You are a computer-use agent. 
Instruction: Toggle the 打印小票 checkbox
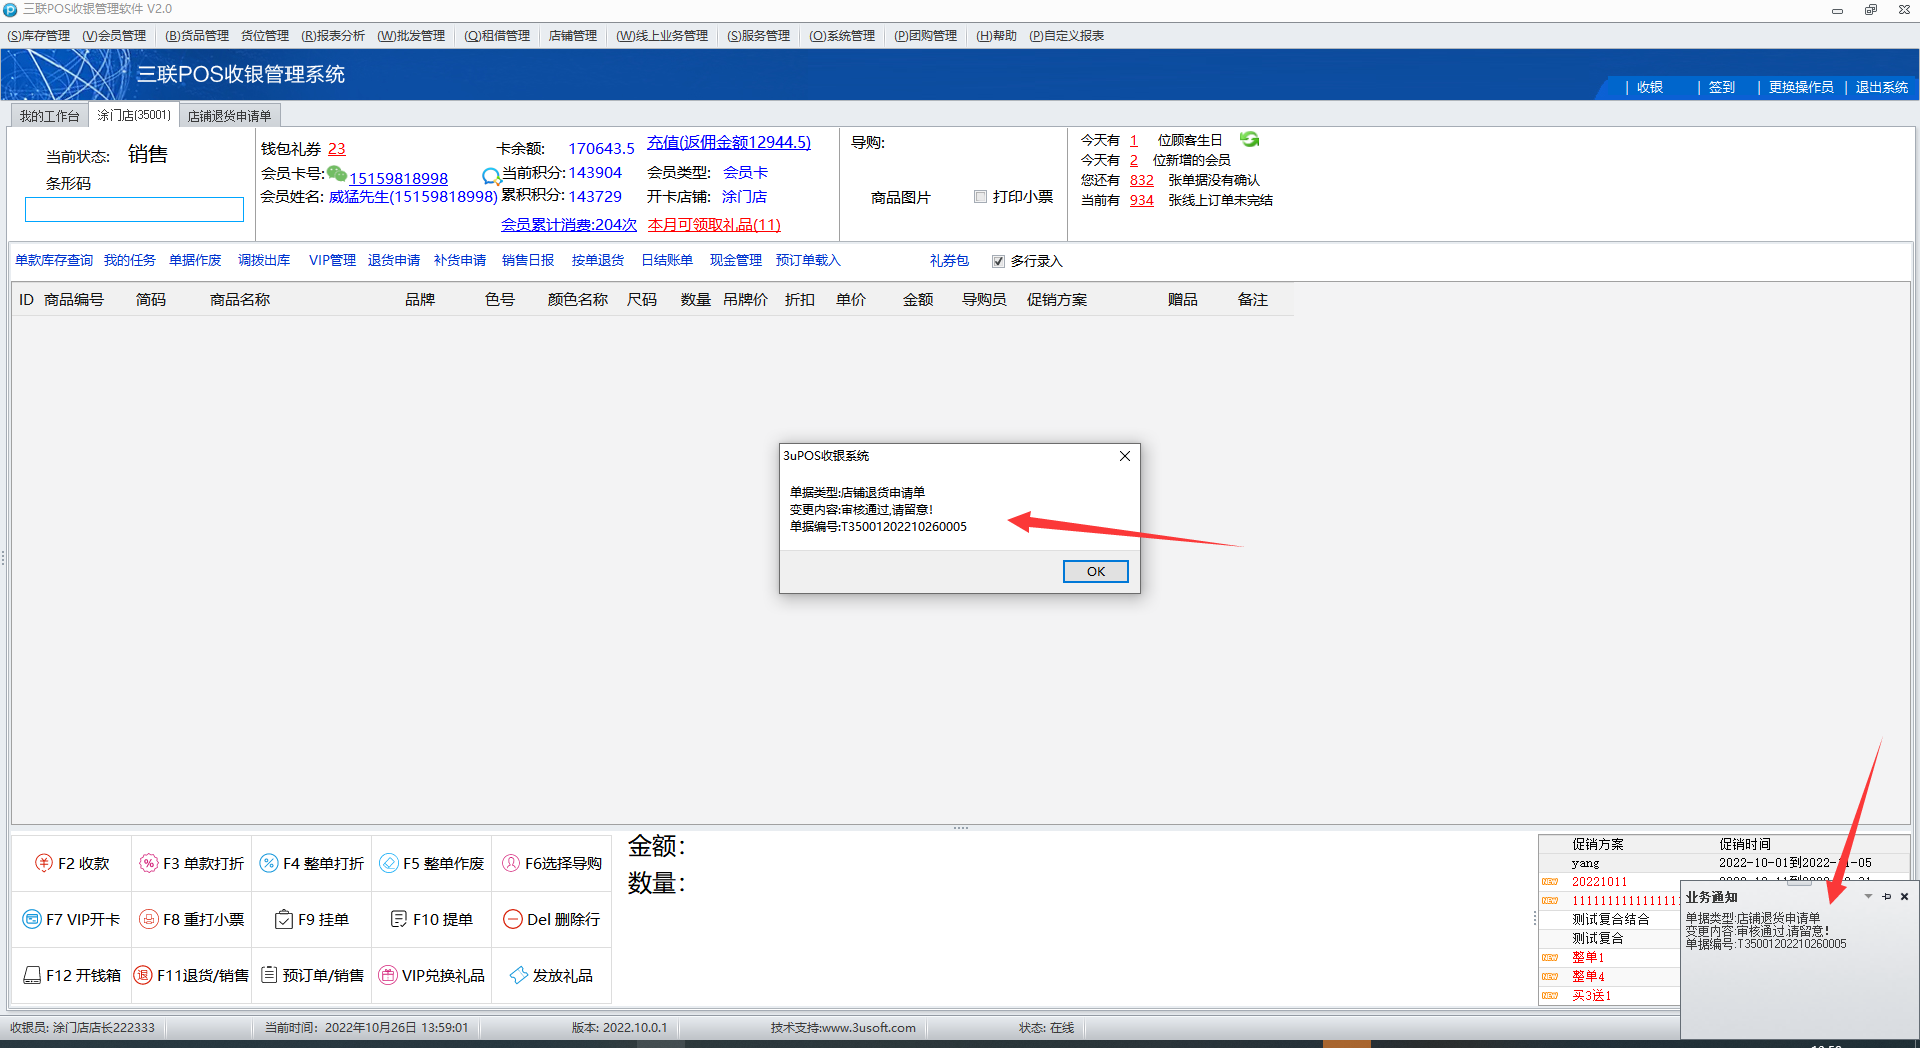coord(980,197)
